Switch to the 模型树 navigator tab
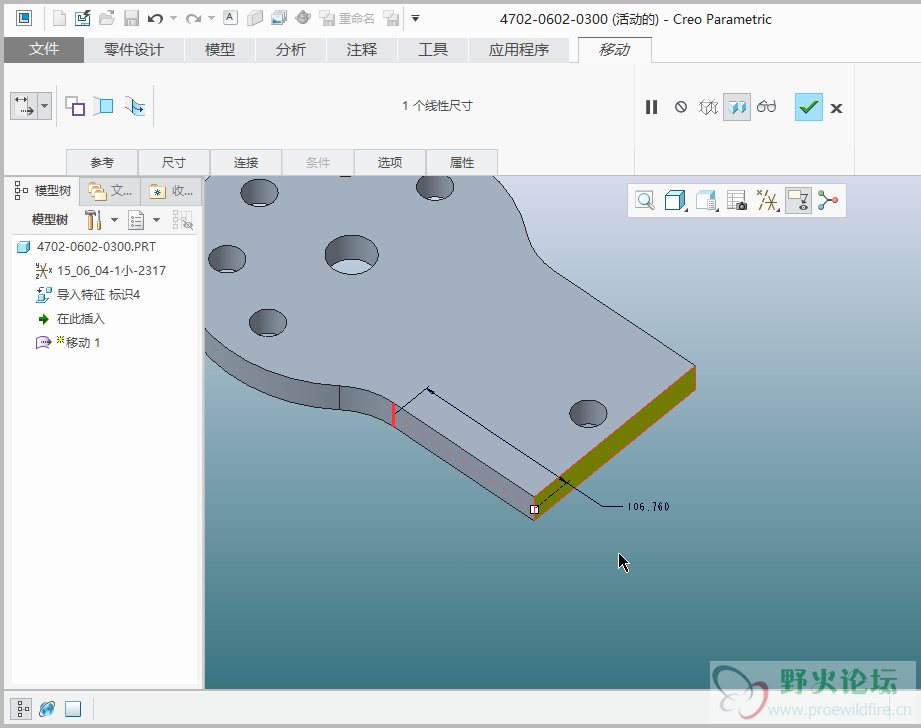Screen dimensions: 921x728 click(x=42, y=190)
